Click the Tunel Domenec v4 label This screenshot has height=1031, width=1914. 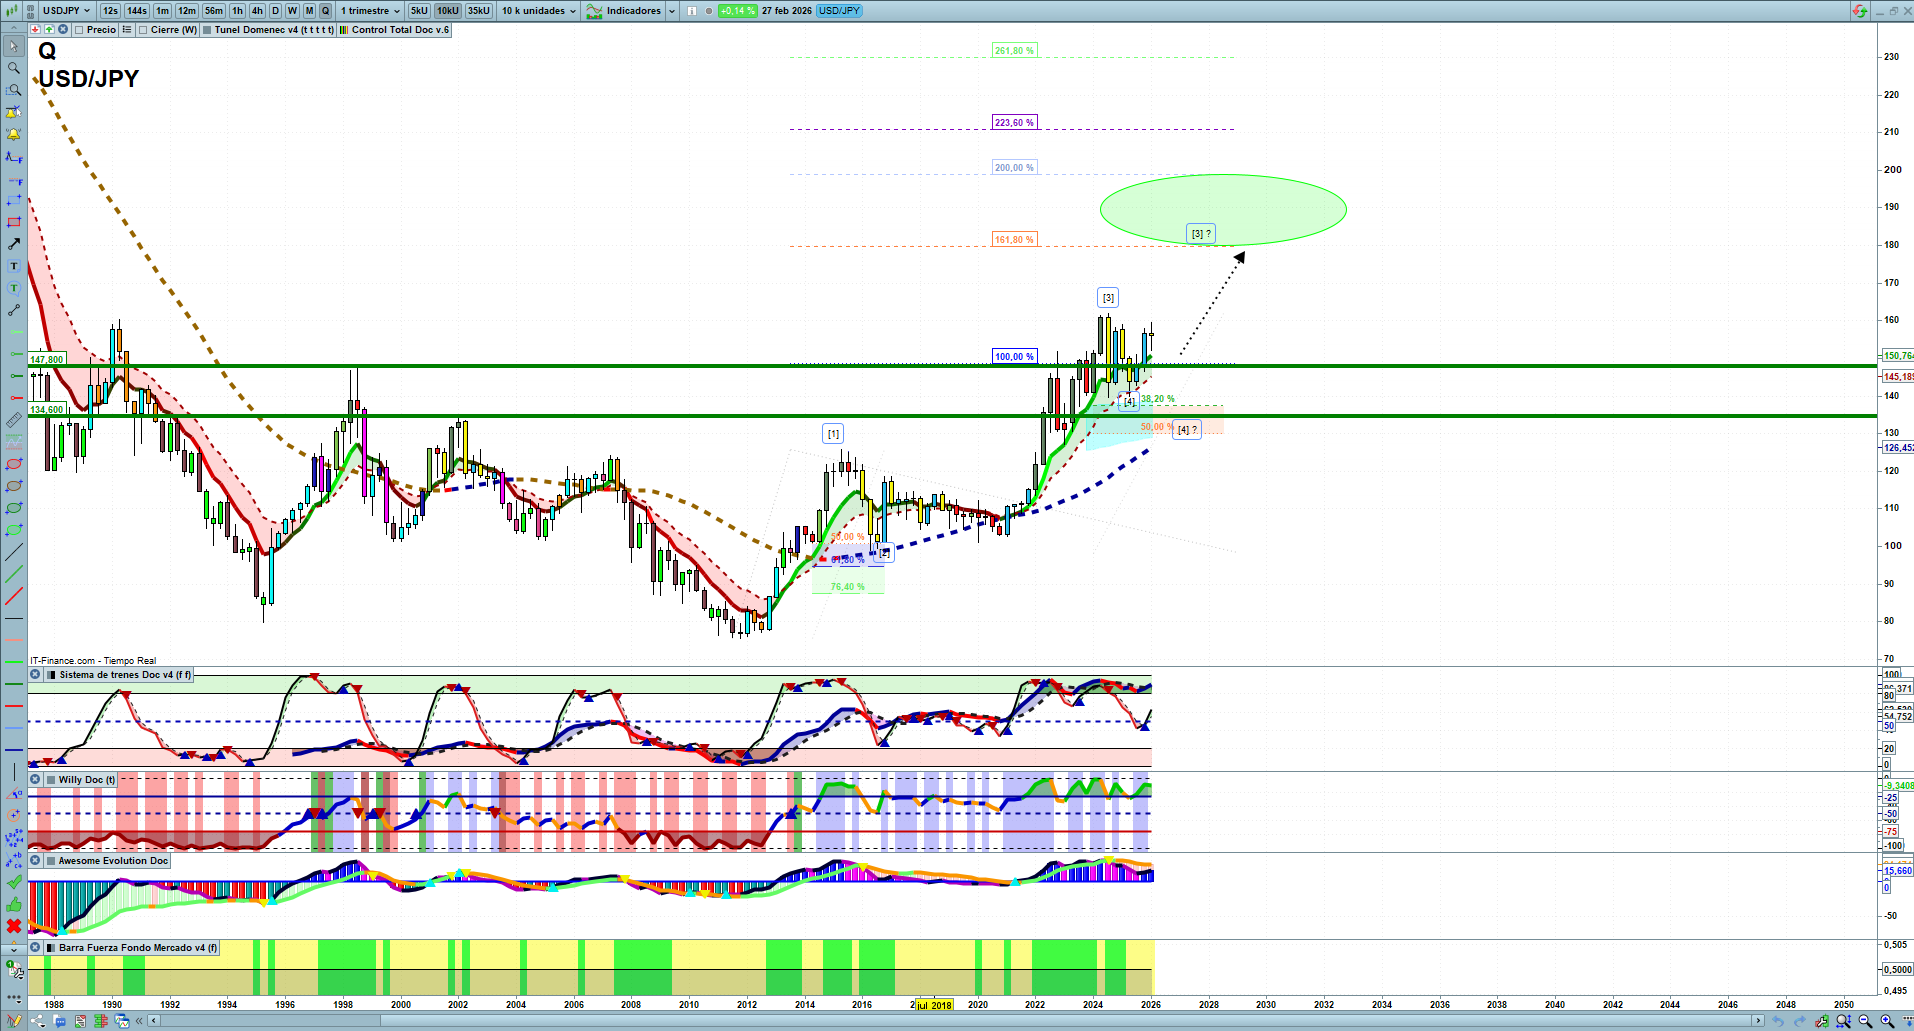[274, 30]
